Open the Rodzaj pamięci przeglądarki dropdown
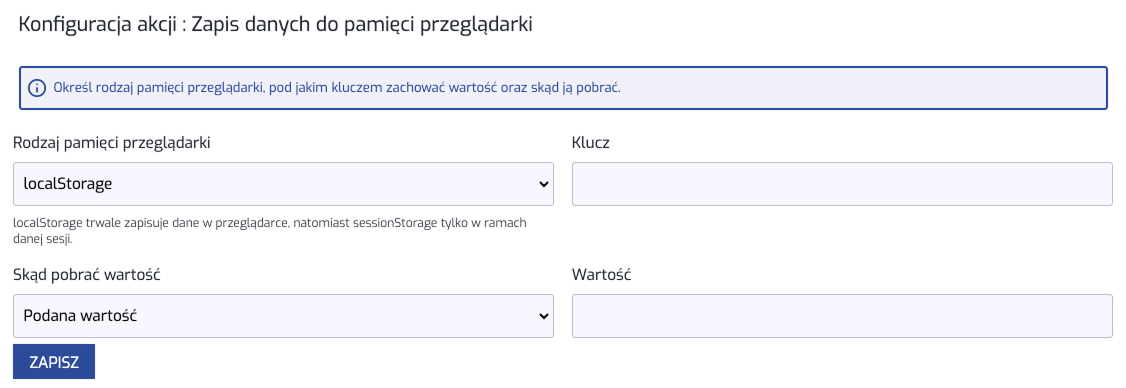This screenshot has height=388, width=1126. [x=284, y=184]
